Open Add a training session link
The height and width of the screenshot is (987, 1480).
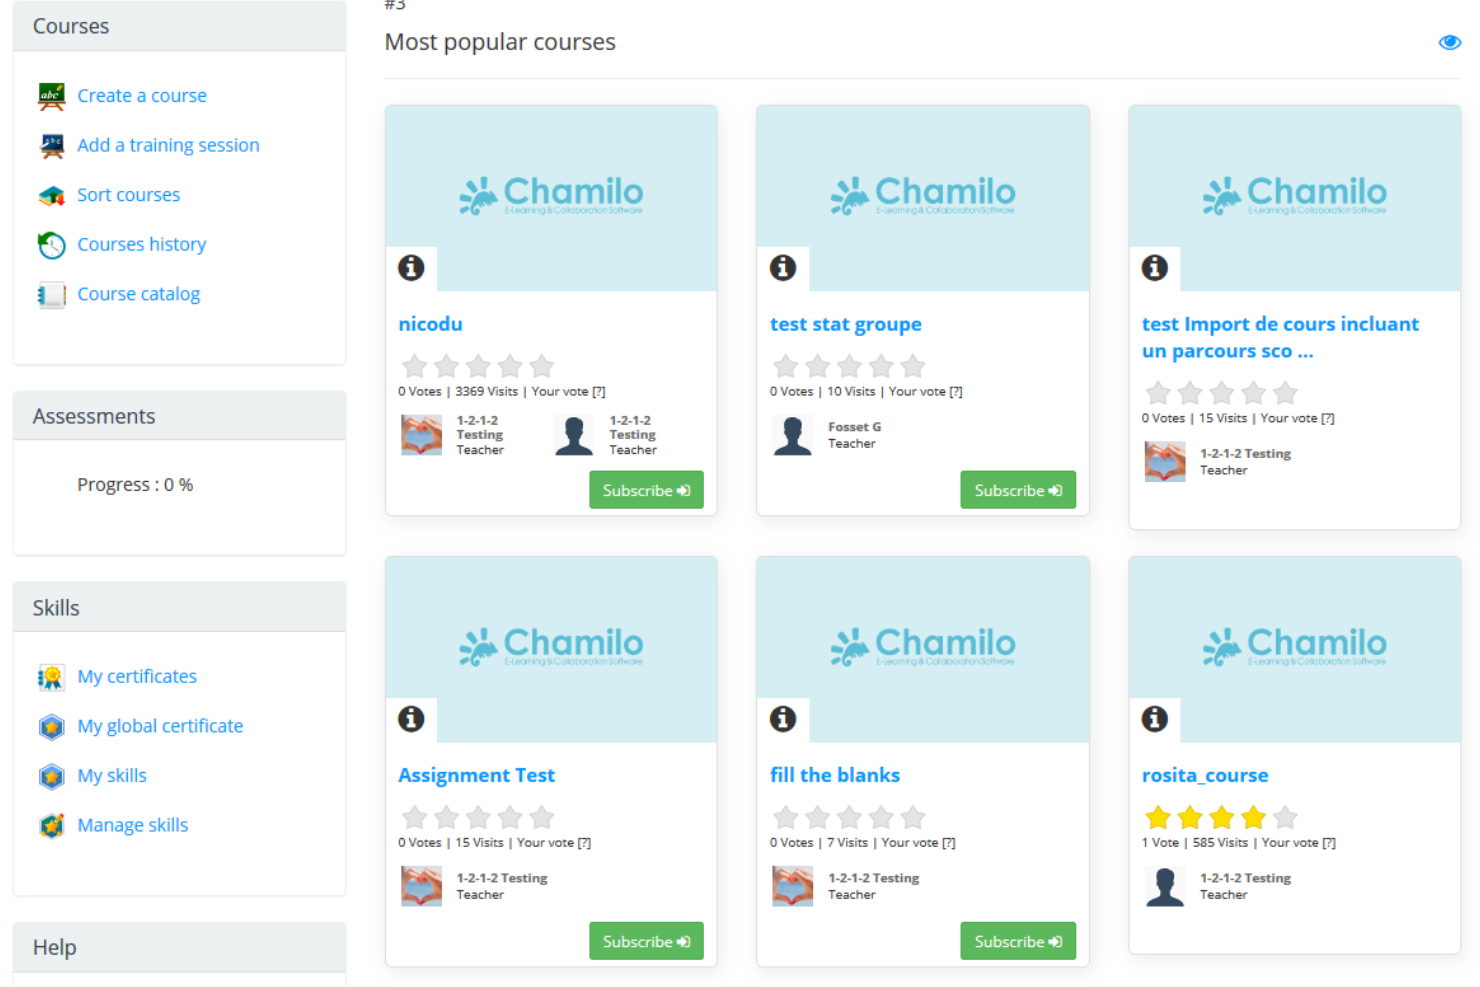point(168,146)
